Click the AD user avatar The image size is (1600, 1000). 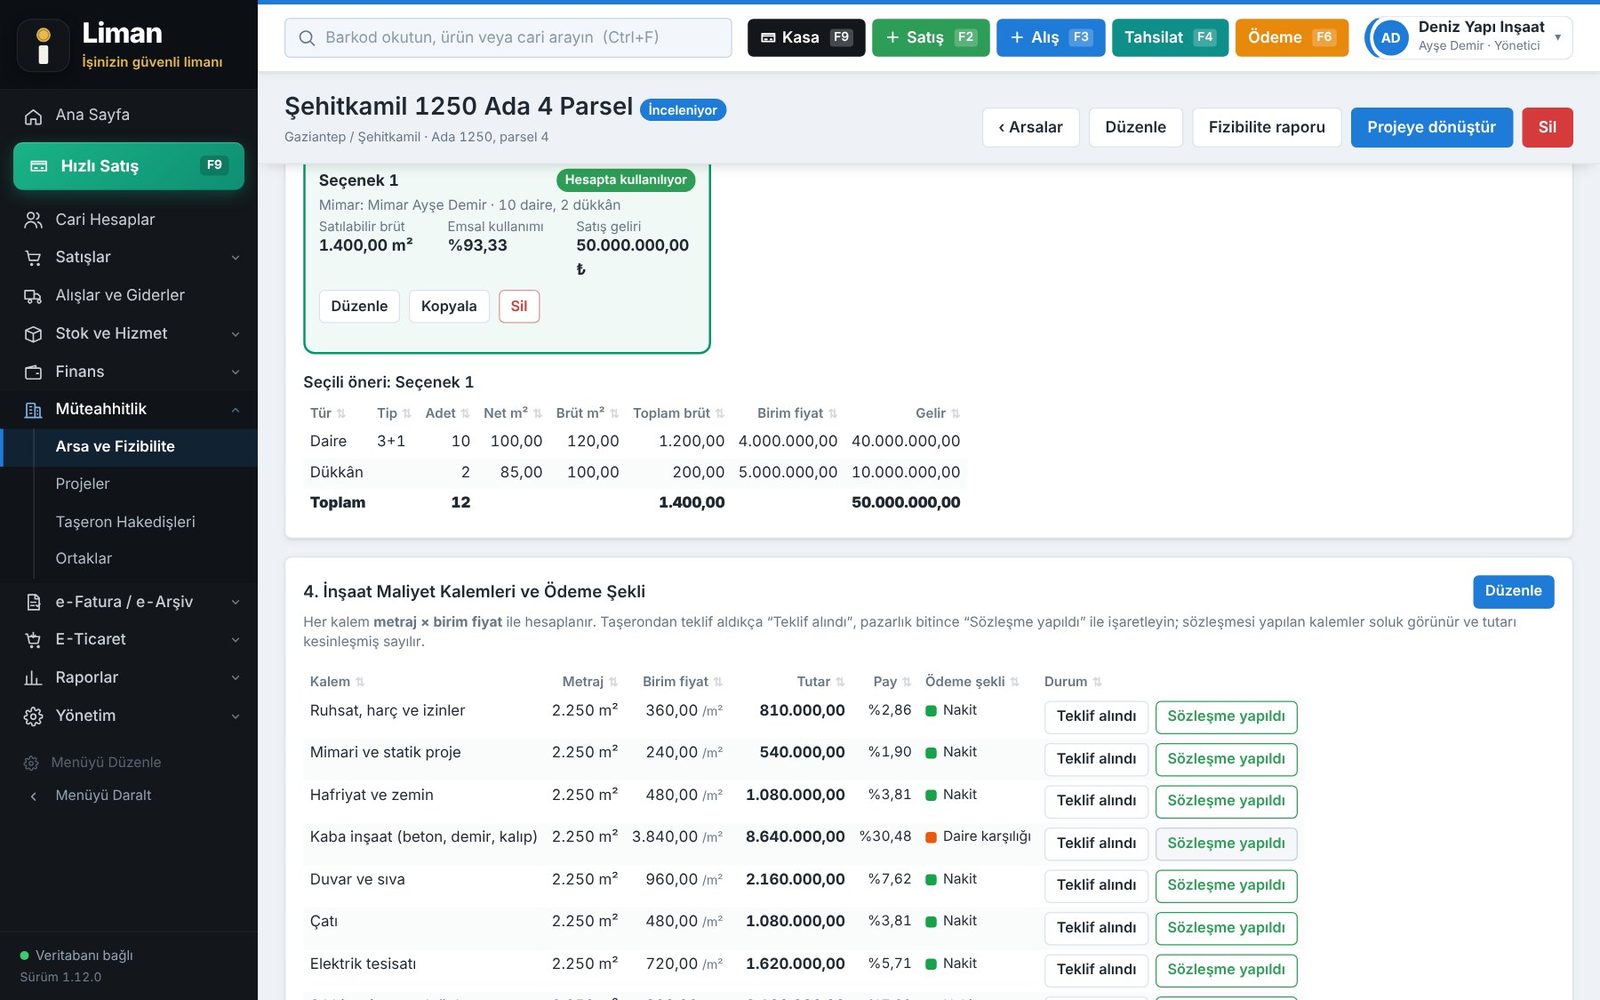1390,38
